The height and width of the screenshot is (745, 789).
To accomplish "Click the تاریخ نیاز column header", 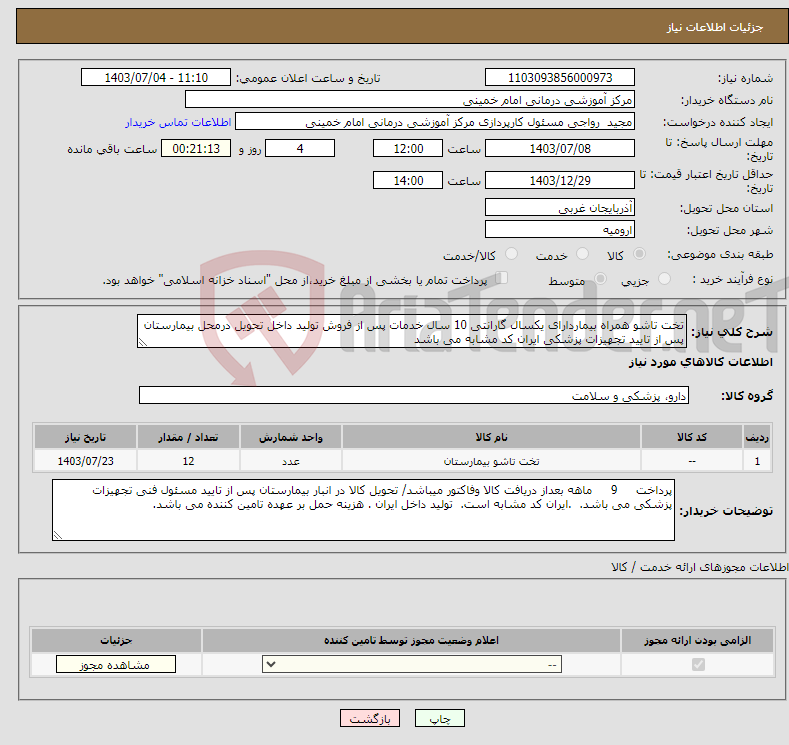I will tap(85, 437).
